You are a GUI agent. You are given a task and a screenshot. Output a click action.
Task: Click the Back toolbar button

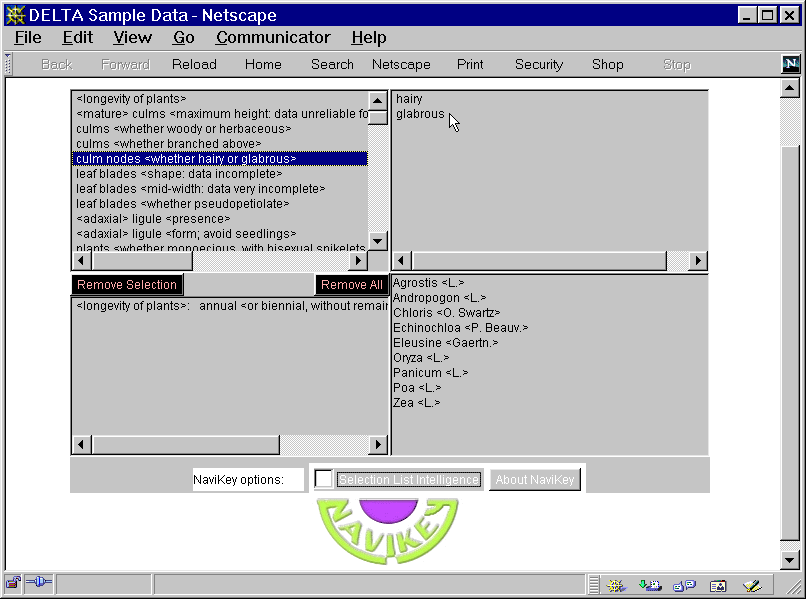57,64
